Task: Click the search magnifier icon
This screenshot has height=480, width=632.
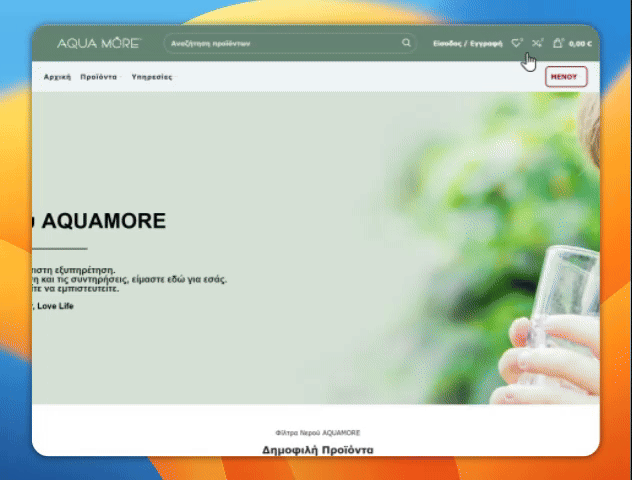Action: 406,43
